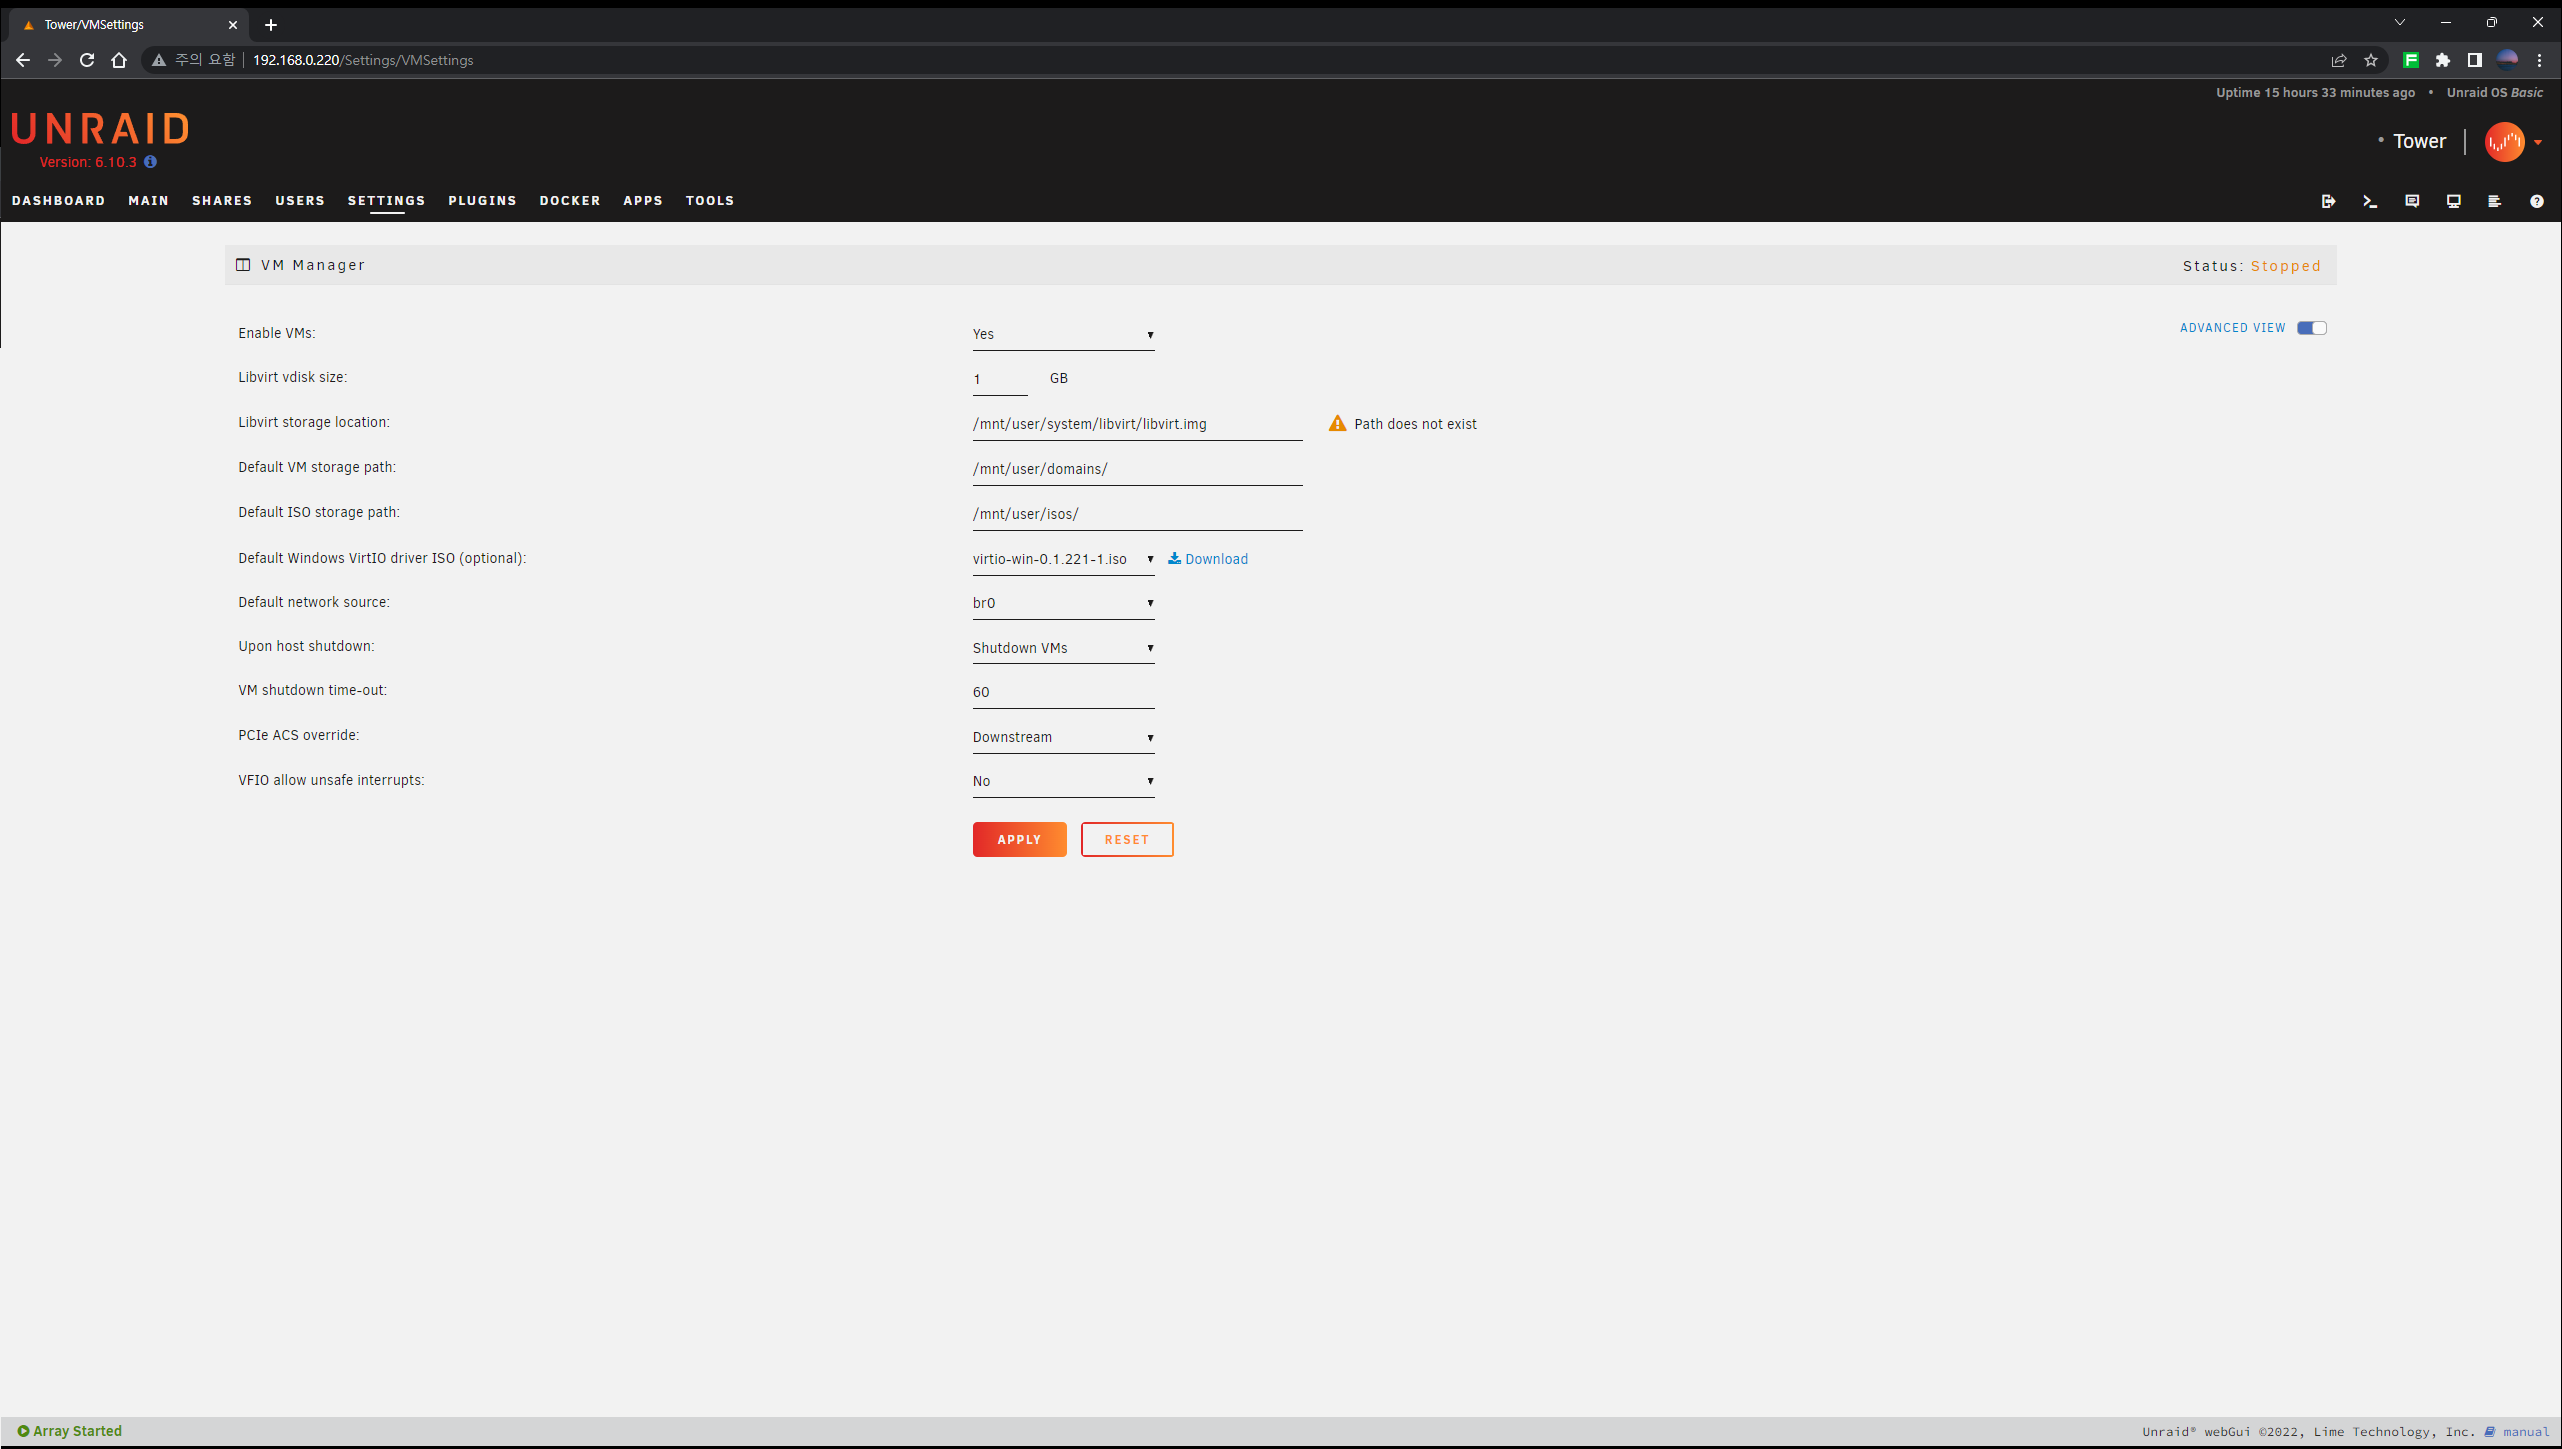Image resolution: width=2562 pixels, height=1449 pixels.
Task: Open the VFIO unsafe interrupts dropdown
Action: (1062, 782)
